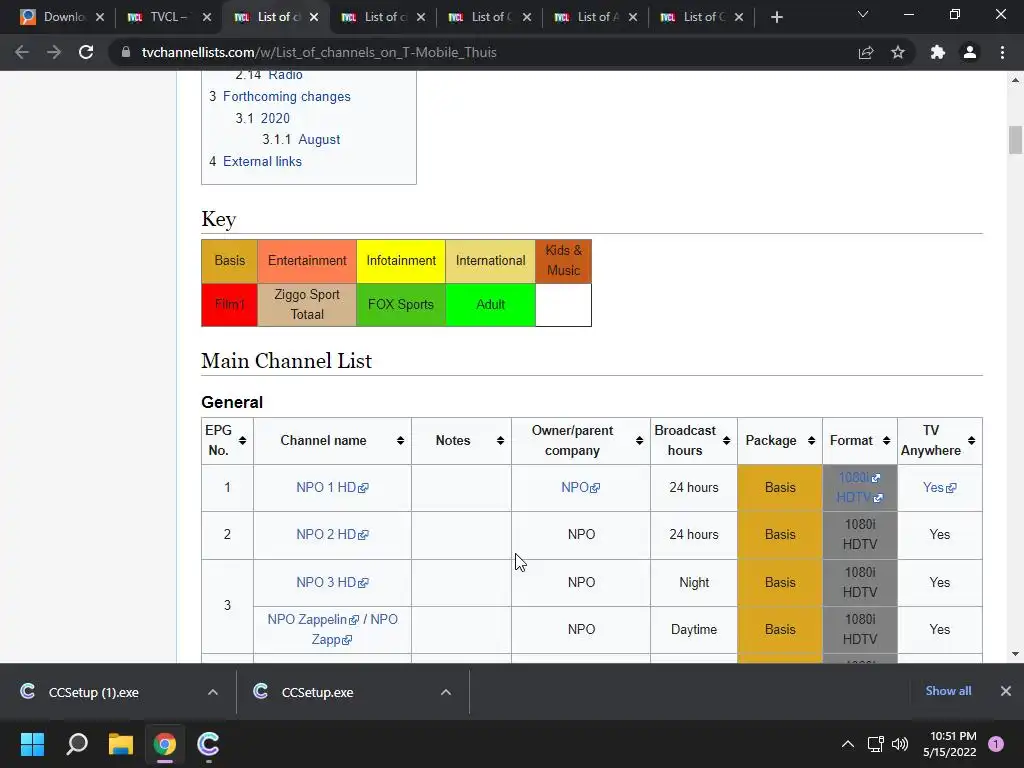The width and height of the screenshot is (1024, 768).
Task: Switch to the fourth List of channels tab
Action: (382, 17)
